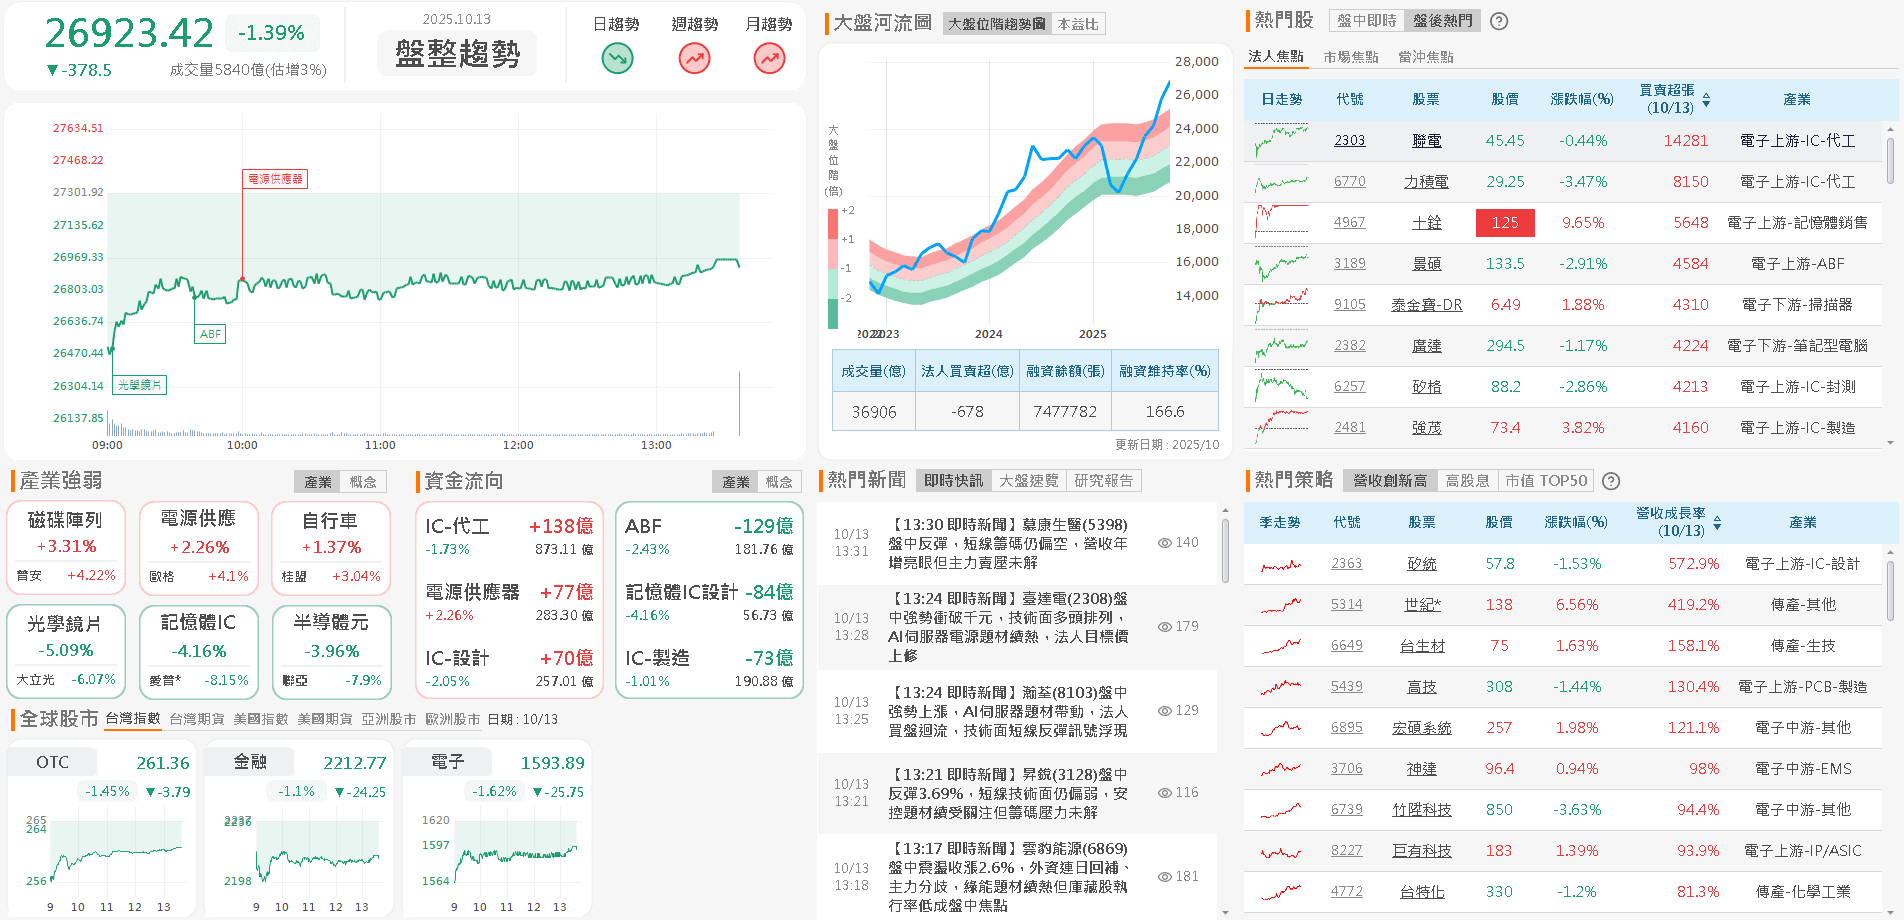Click the green daily trend arrow icon
The width and height of the screenshot is (1904, 920).
tap(617, 59)
